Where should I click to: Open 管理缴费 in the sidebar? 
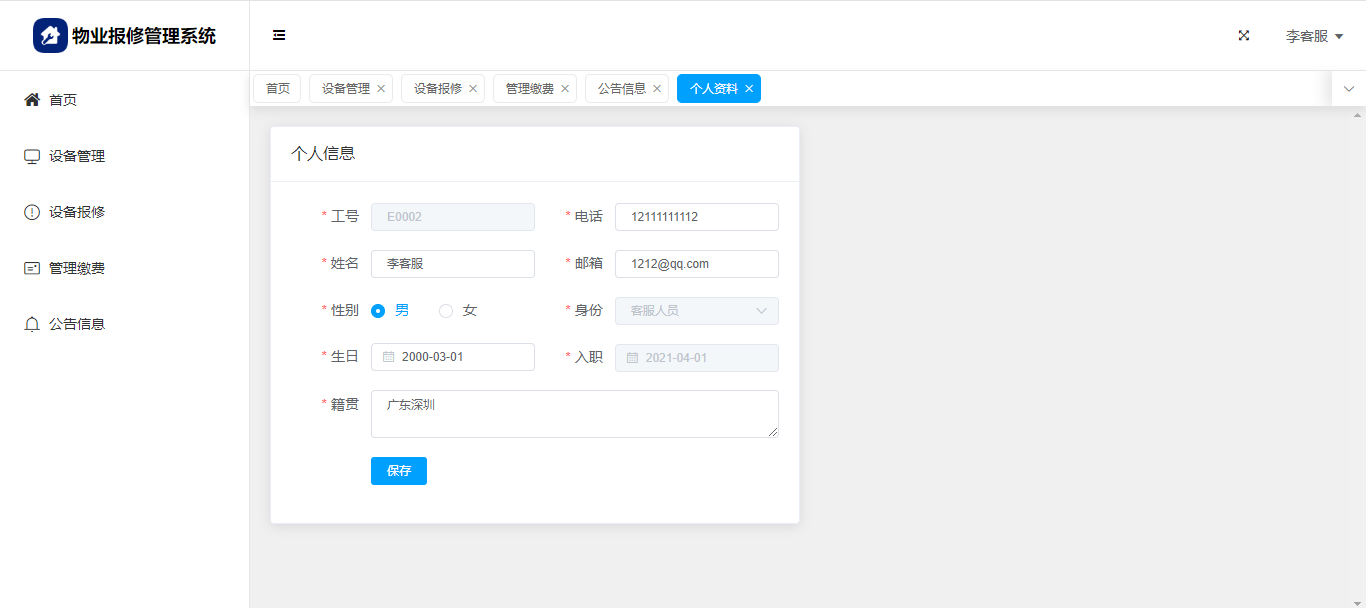tap(77, 268)
